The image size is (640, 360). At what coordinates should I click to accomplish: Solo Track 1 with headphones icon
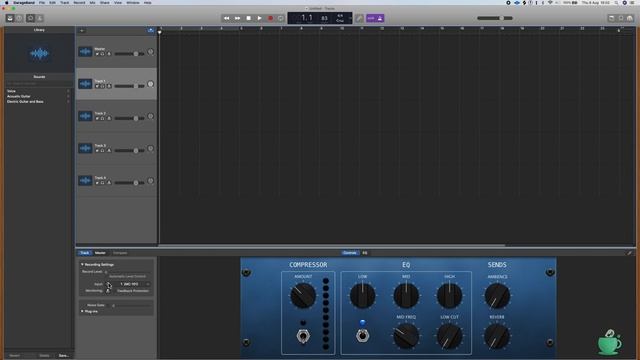tap(103, 86)
